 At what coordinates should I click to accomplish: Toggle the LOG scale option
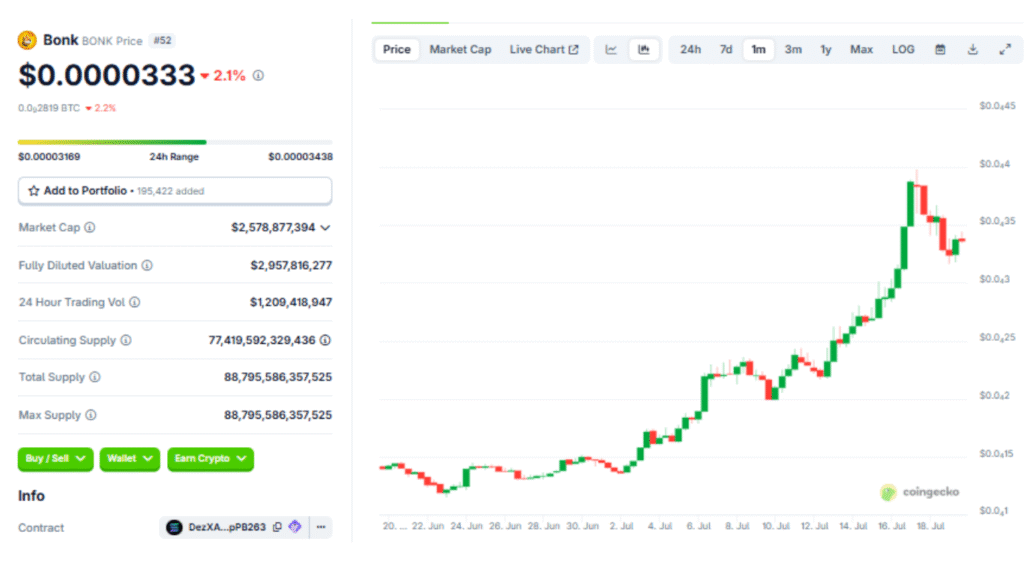903,49
